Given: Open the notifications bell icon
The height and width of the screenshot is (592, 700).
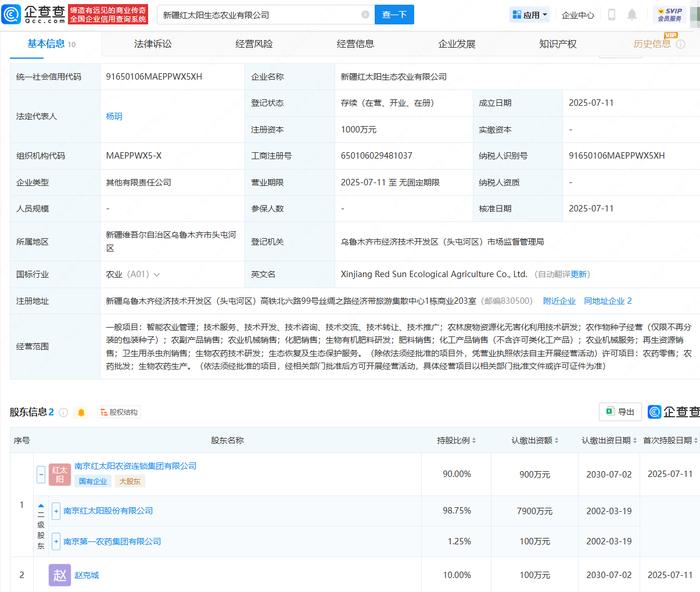Looking at the screenshot, I should coord(632,15).
